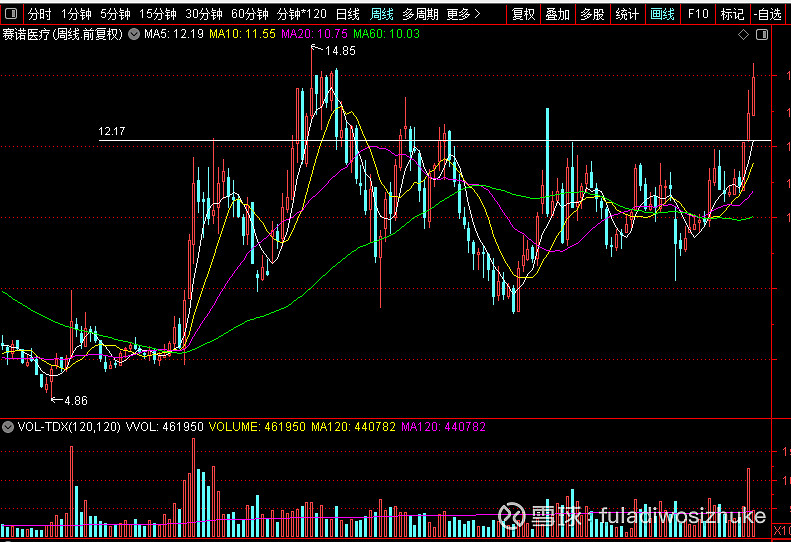Expand the VOL-TDX indicator dropdown
Viewport: 791px width, 542px height.
tap(8, 427)
